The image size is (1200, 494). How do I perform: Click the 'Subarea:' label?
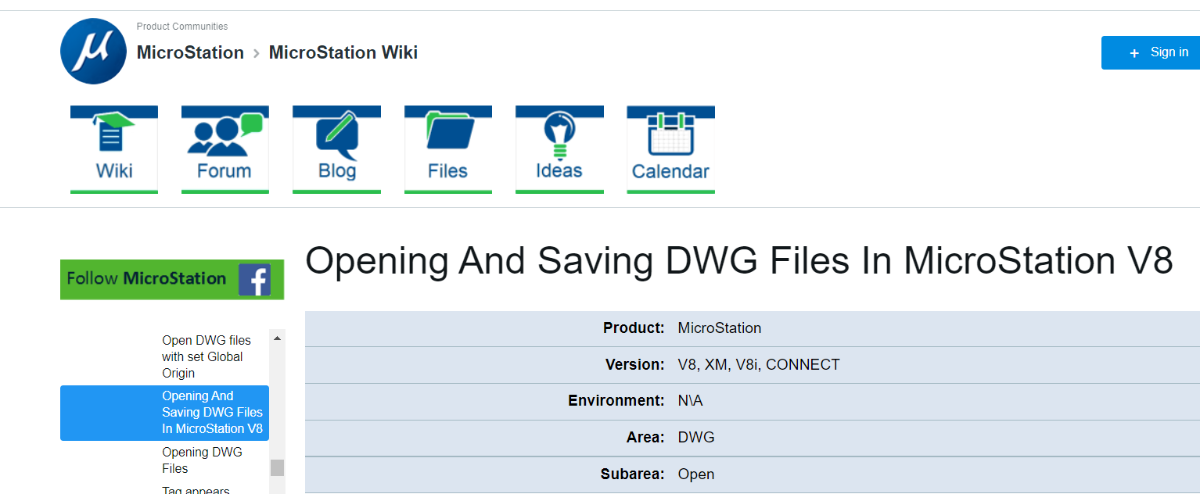pyautogui.click(x=632, y=474)
